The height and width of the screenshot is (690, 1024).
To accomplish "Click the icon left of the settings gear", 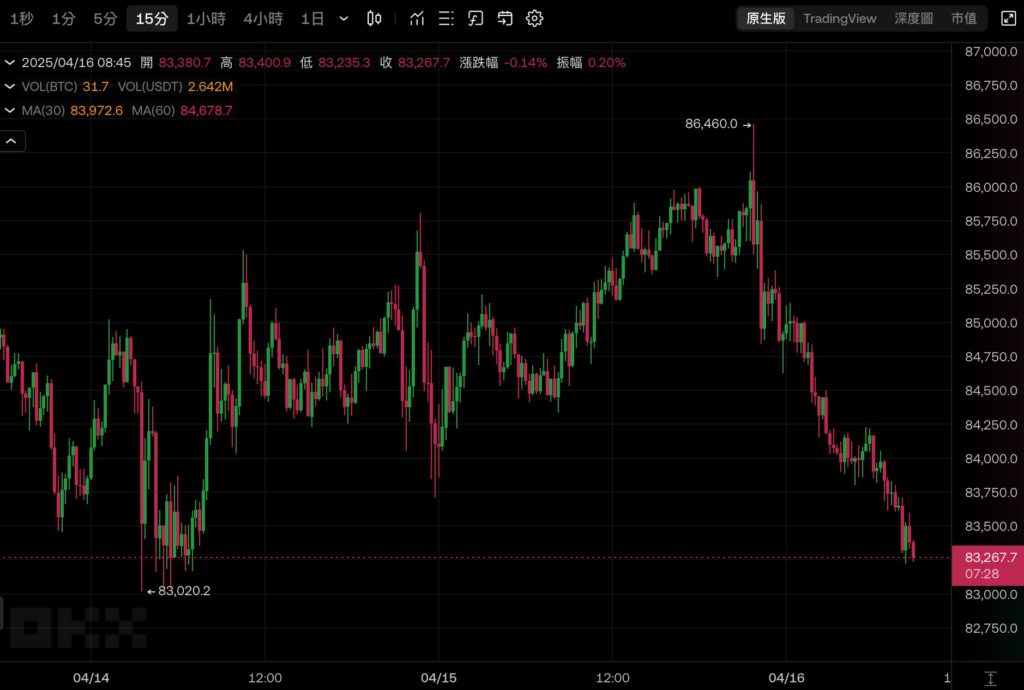I will (x=505, y=18).
